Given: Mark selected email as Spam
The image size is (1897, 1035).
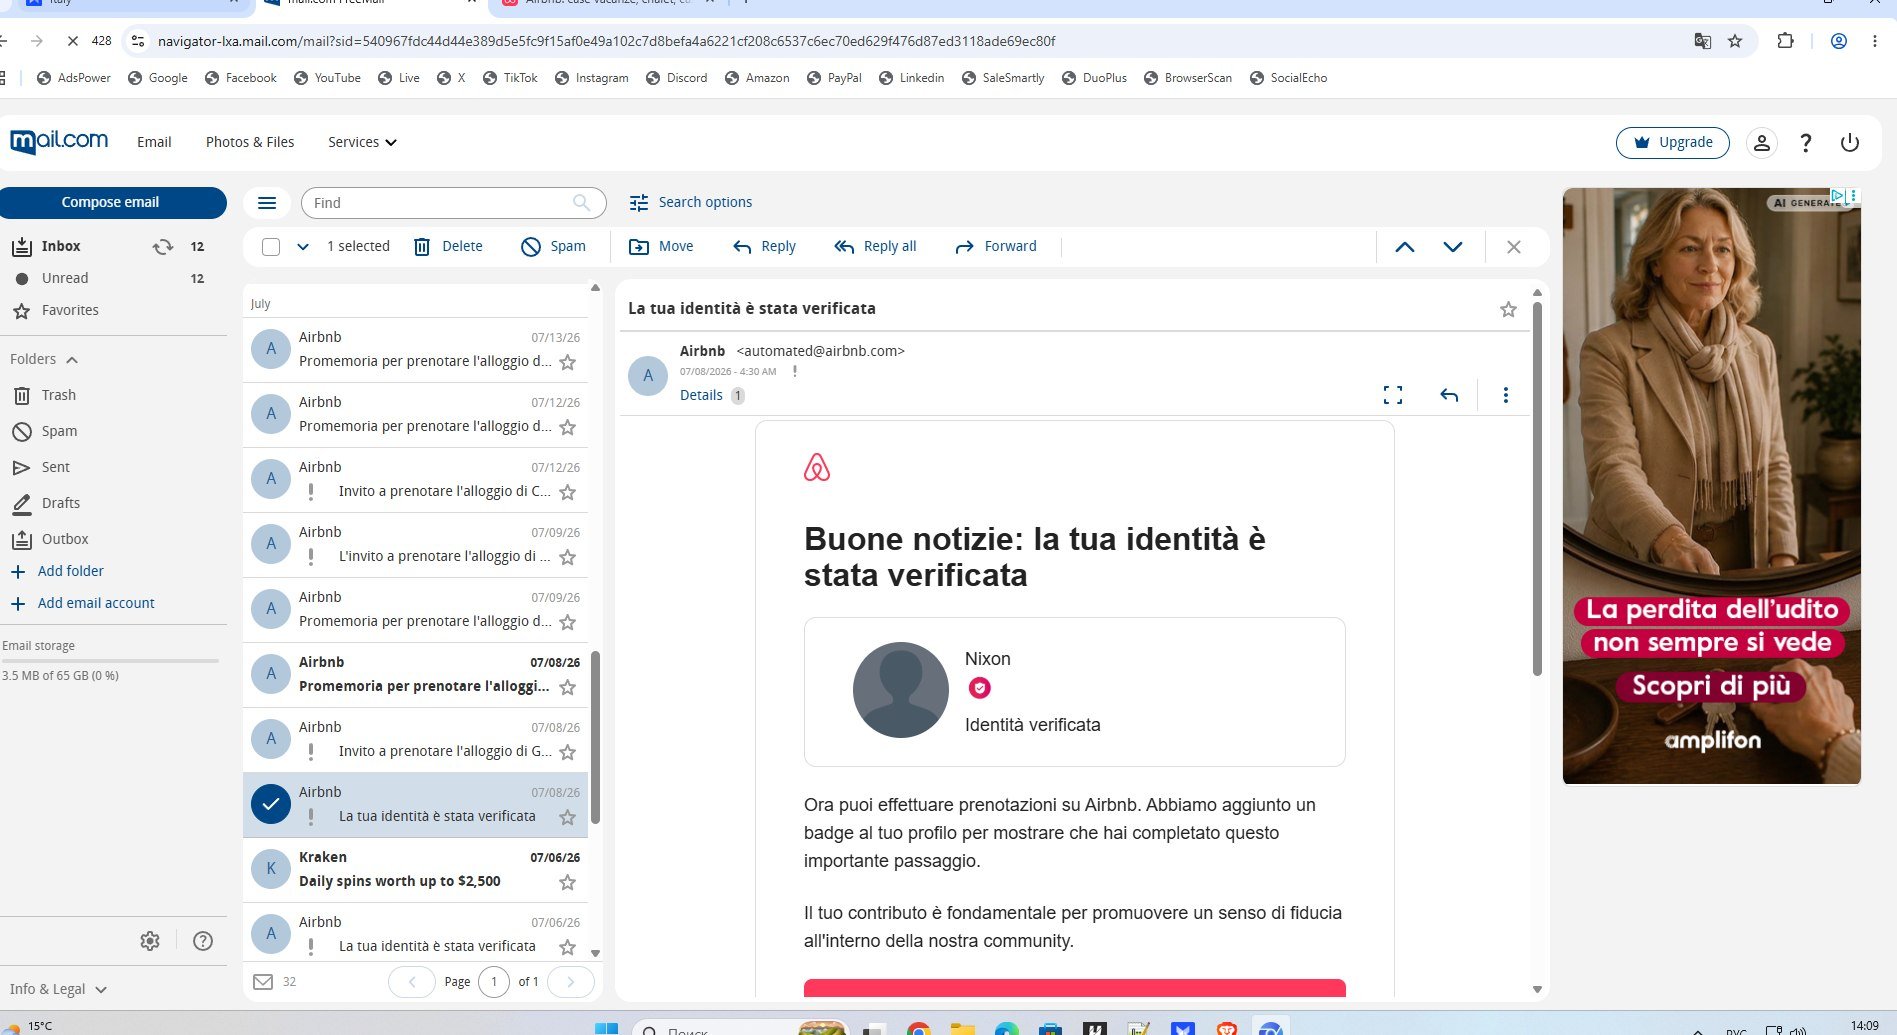Looking at the screenshot, I should [553, 247].
